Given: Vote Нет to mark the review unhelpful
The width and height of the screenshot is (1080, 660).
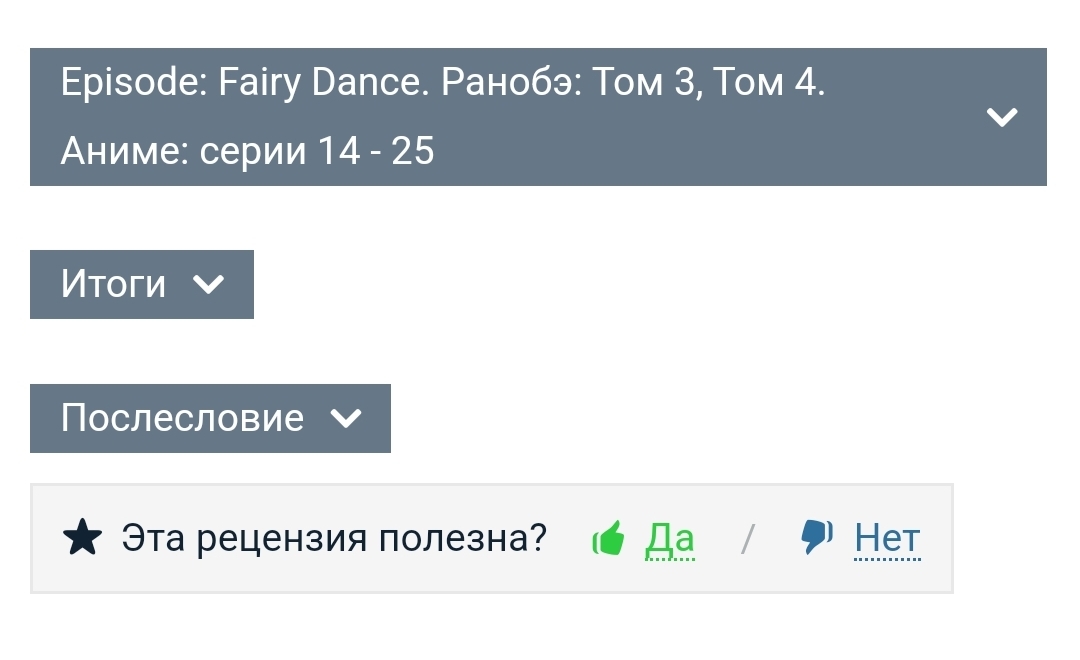Looking at the screenshot, I should coord(887,539).
